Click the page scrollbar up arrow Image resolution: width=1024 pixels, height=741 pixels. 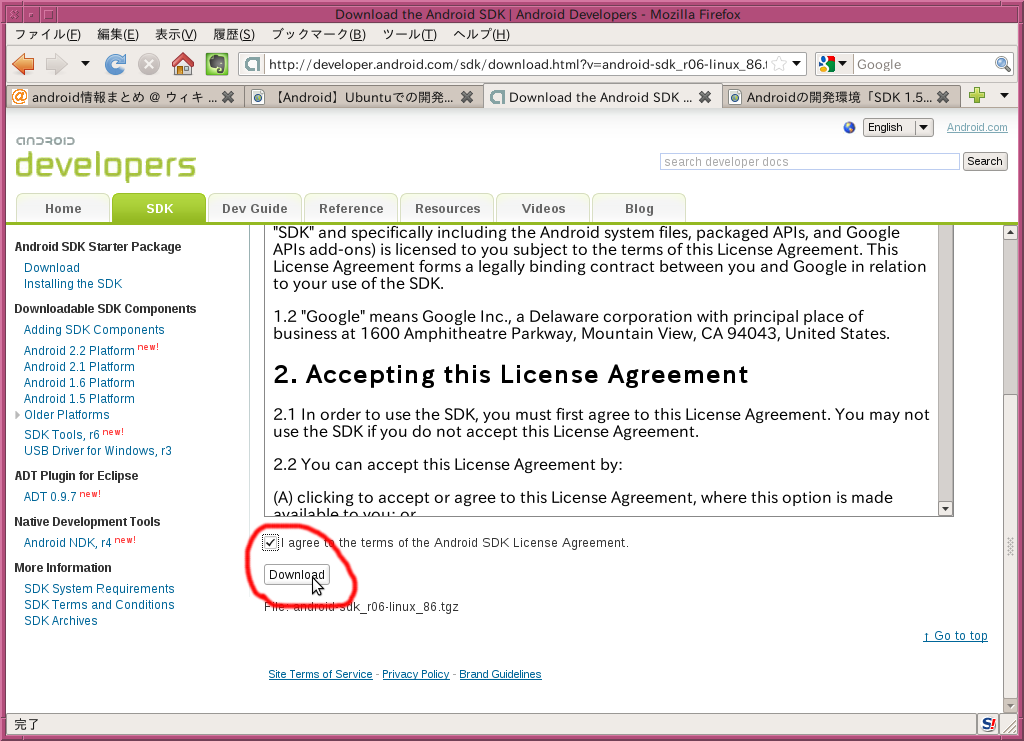1010,232
